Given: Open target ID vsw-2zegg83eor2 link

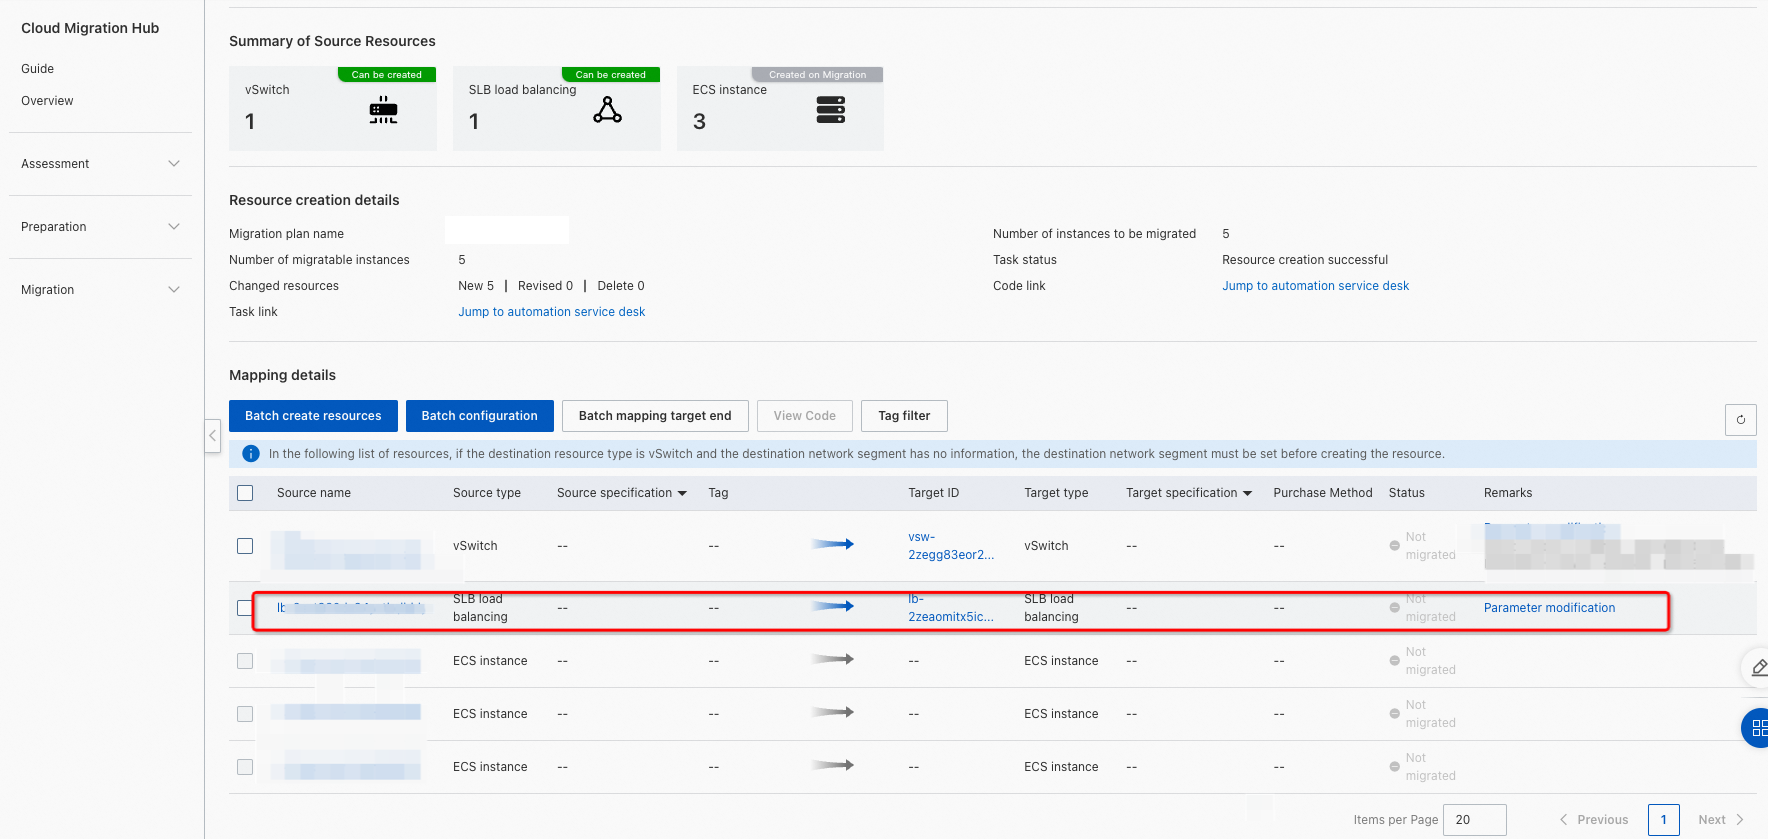Looking at the screenshot, I should tap(951, 546).
